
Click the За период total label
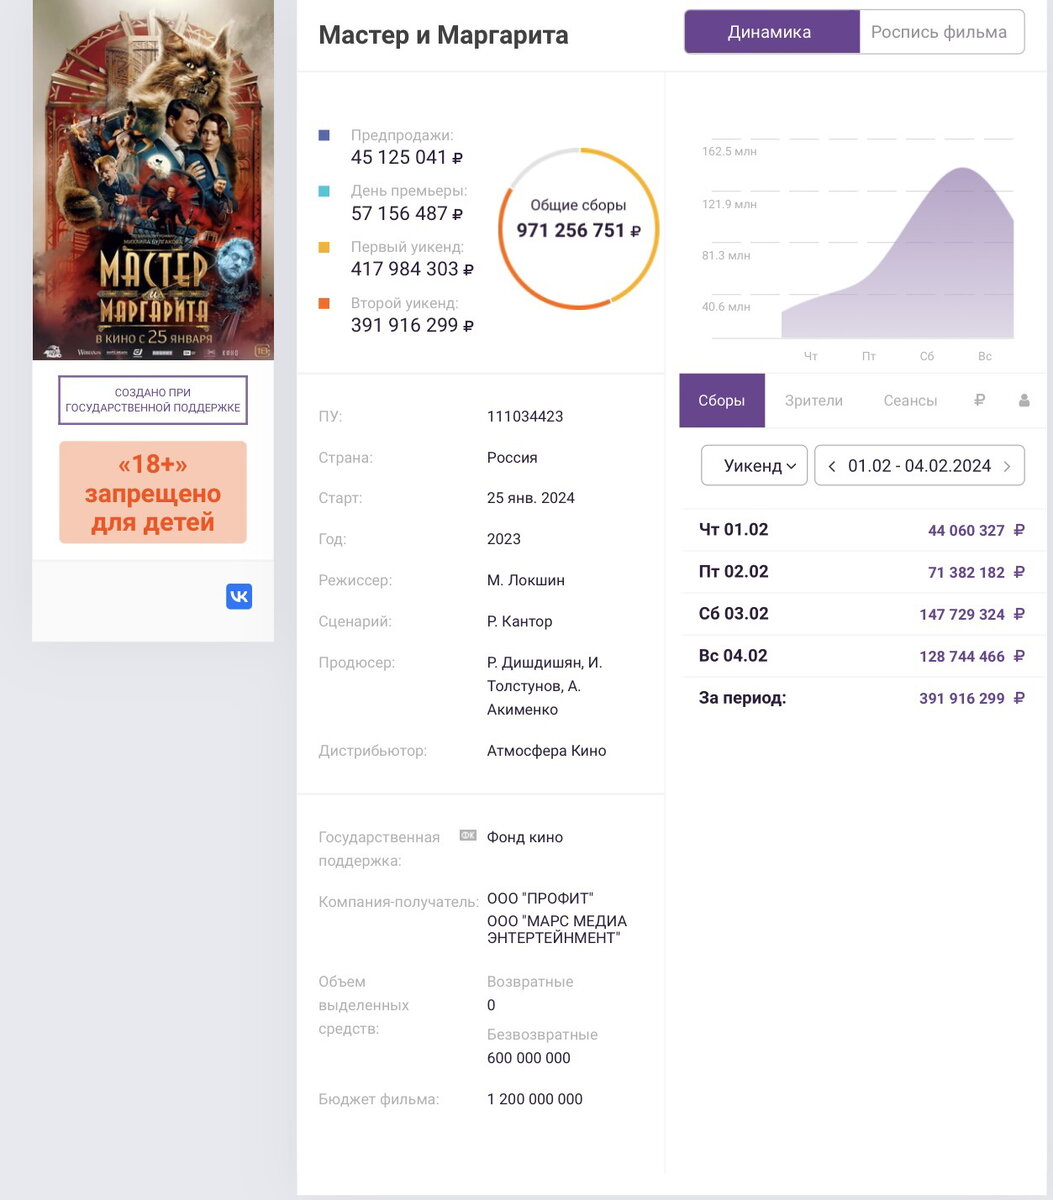coord(742,698)
